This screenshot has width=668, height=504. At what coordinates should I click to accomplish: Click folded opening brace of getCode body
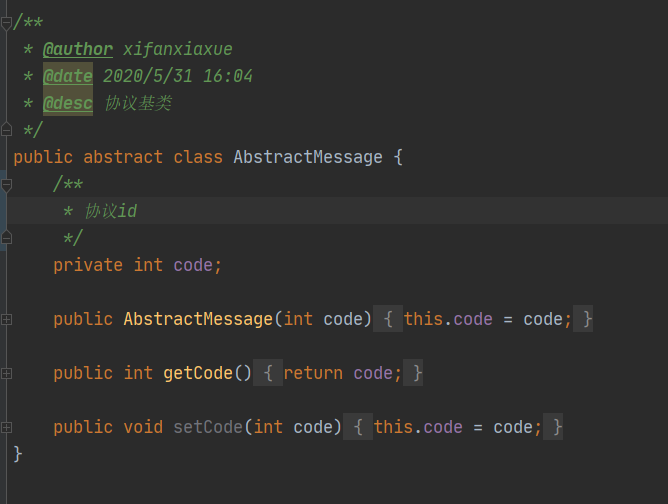[267, 373]
